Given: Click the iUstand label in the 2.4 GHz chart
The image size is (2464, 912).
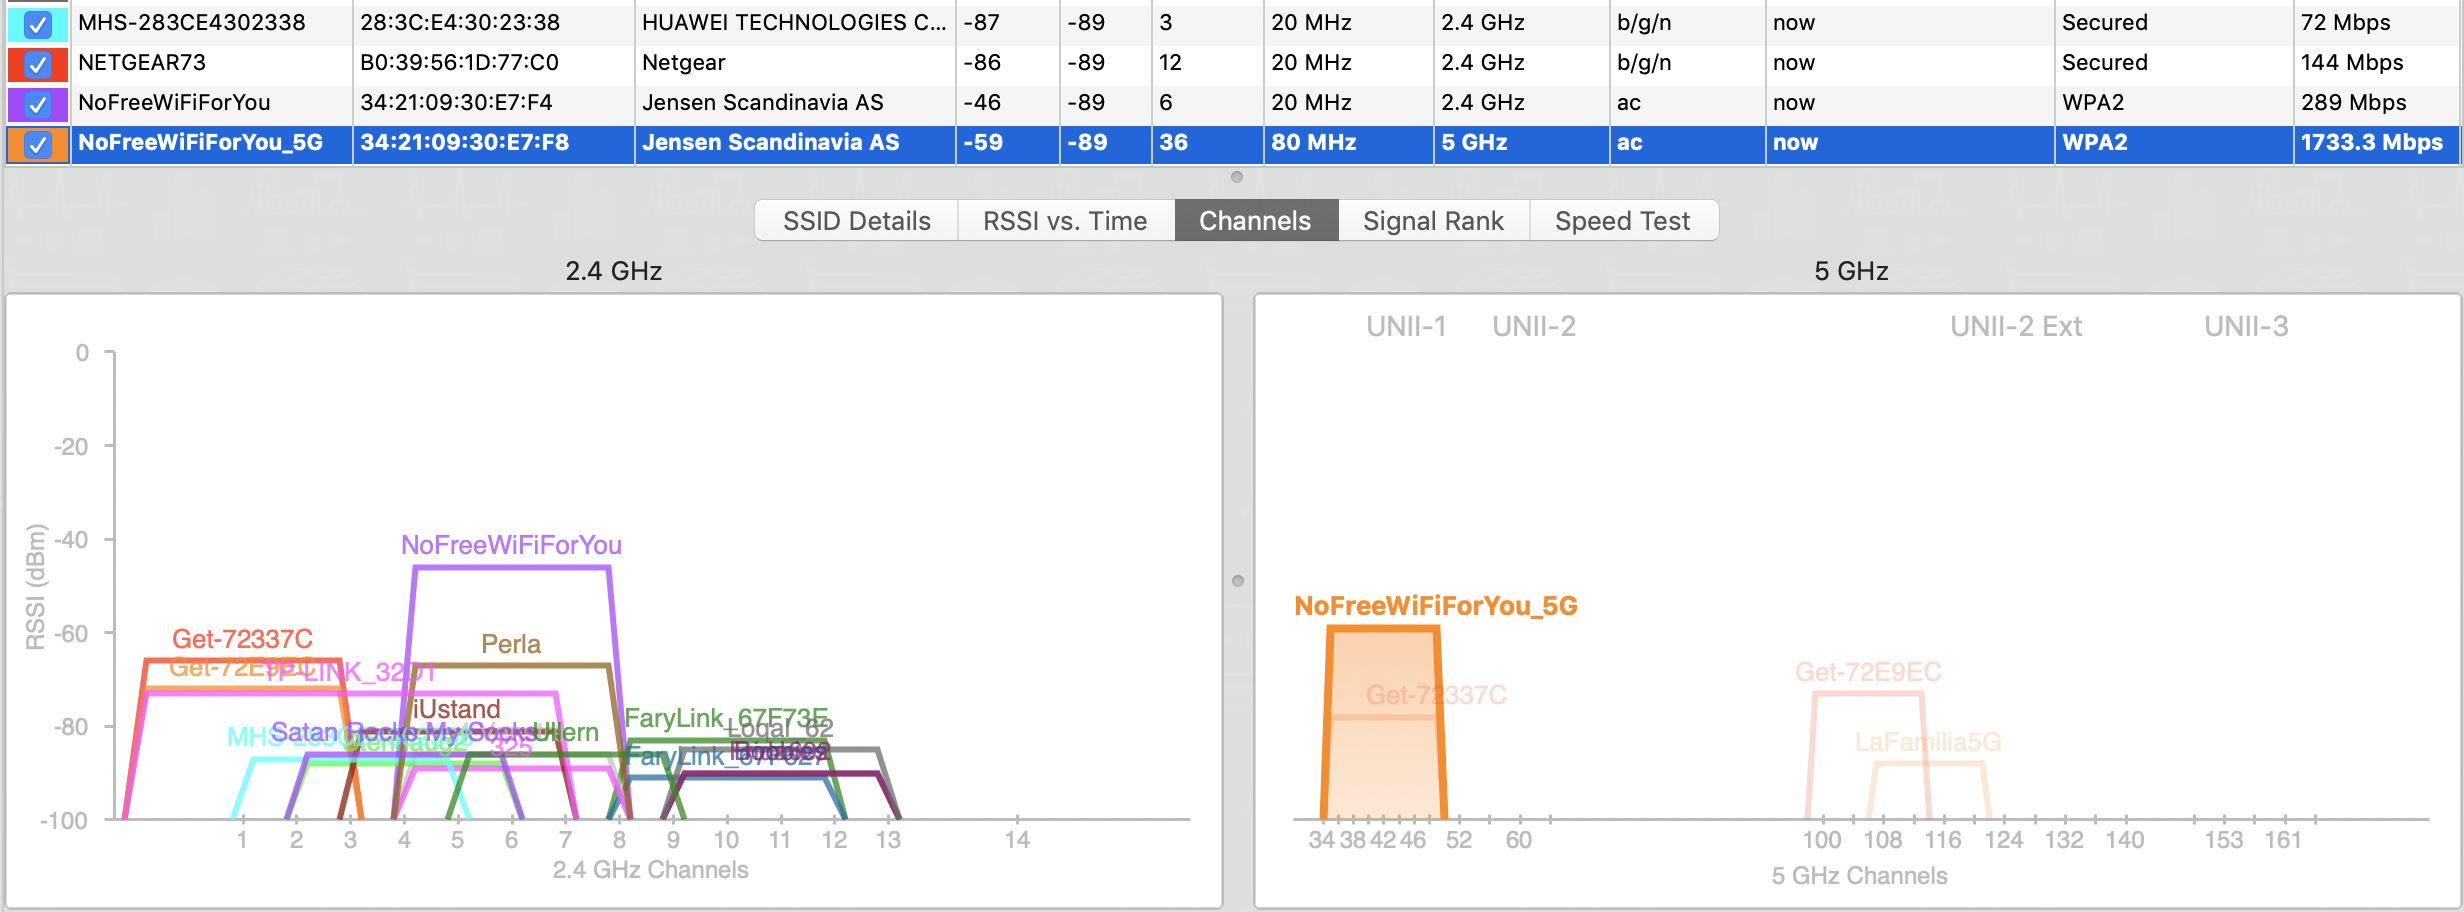Looking at the screenshot, I should click(x=456, y=709).
